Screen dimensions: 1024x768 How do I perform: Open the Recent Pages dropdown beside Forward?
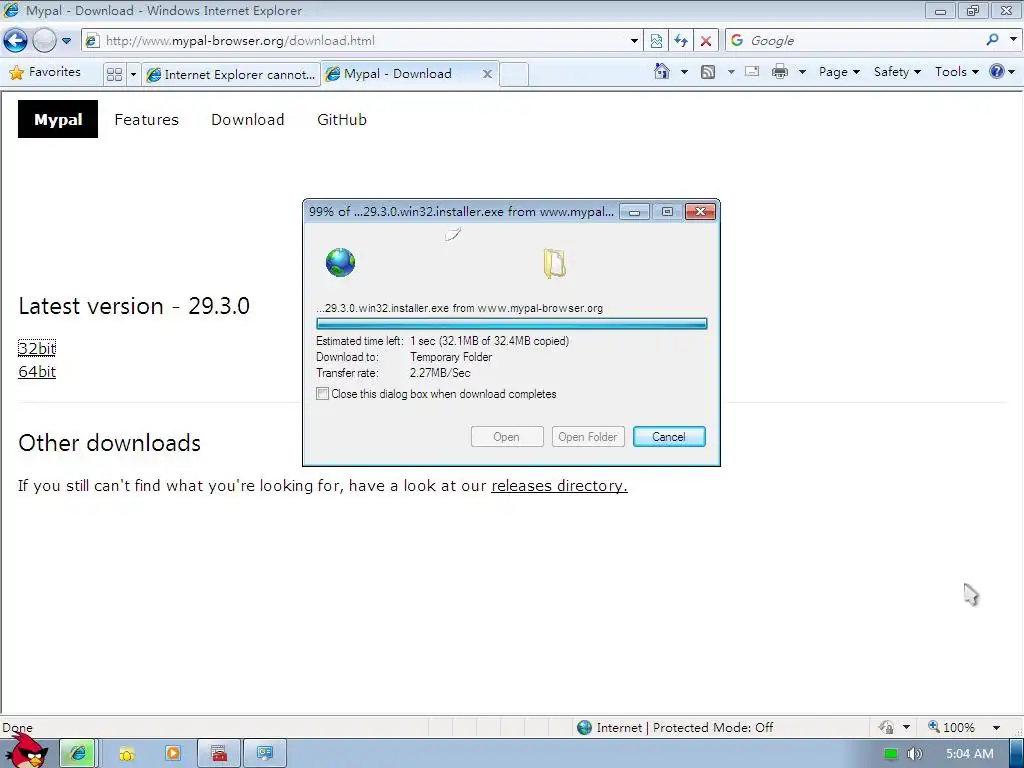point(66,40)
